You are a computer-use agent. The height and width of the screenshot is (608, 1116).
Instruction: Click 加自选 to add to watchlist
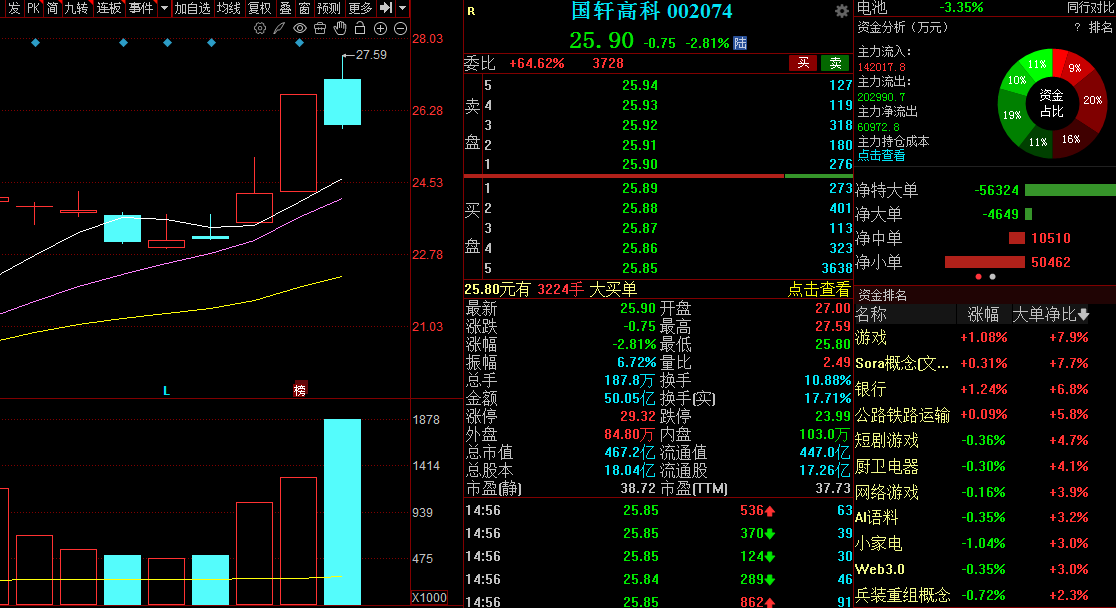click(192, 8)
